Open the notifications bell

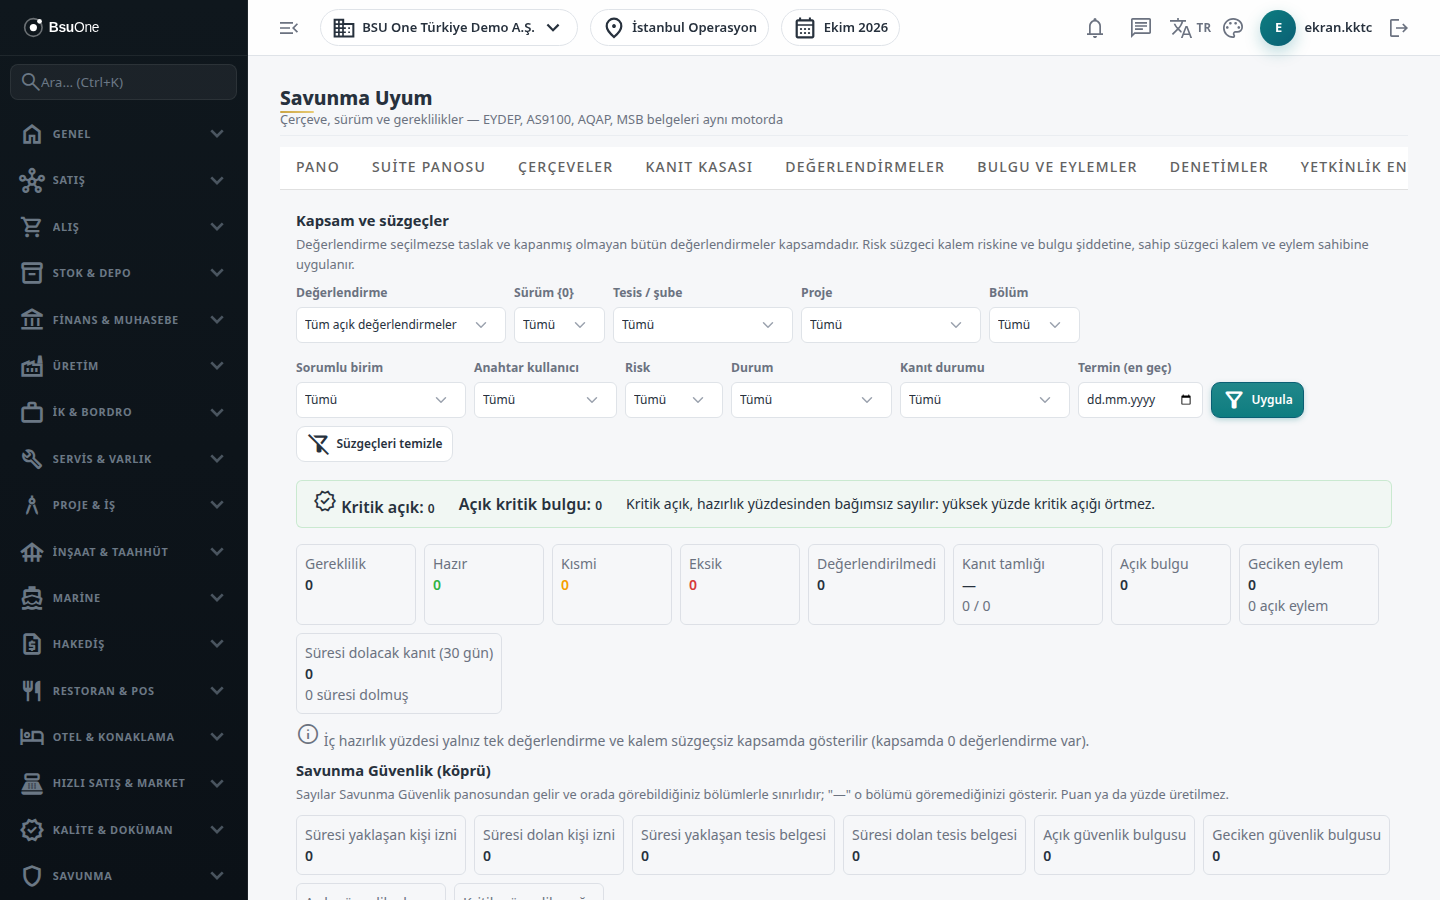pyautogui.click(x=1095, y=28)
